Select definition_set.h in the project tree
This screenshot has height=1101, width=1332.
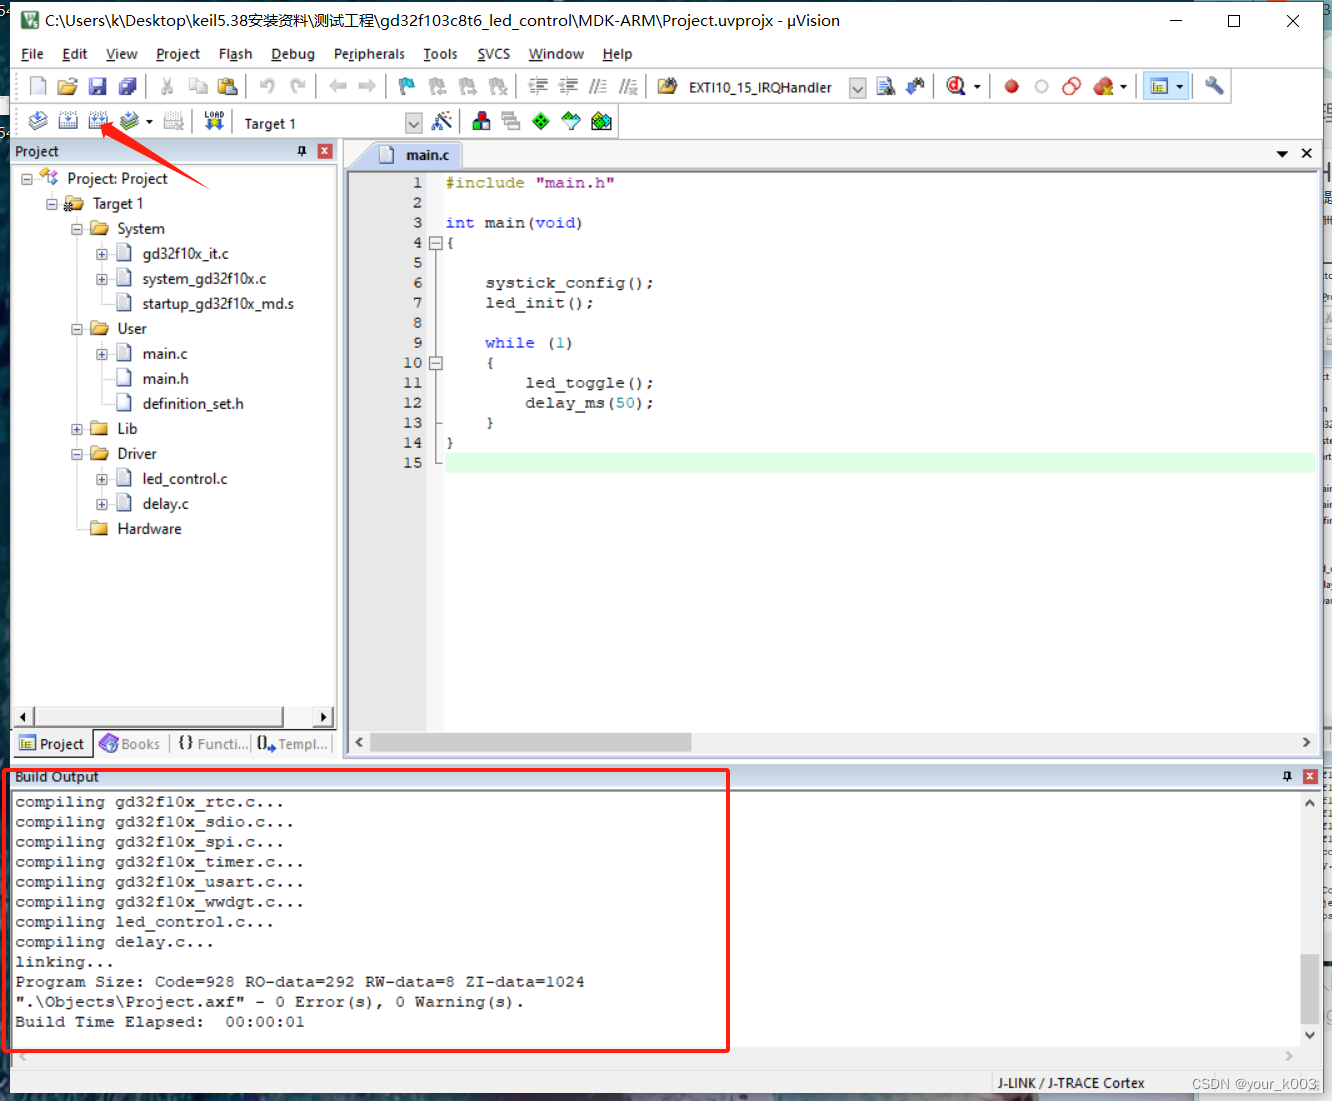[193, 404]
